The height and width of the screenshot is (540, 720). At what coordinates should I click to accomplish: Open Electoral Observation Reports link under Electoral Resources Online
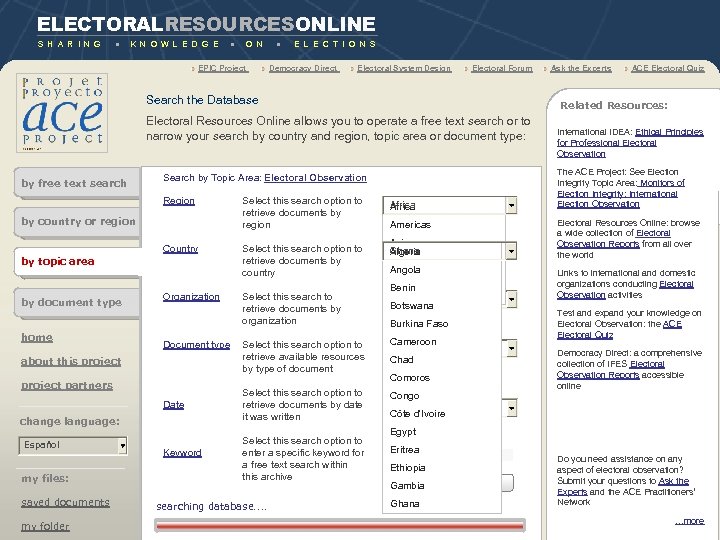(613, 239)
